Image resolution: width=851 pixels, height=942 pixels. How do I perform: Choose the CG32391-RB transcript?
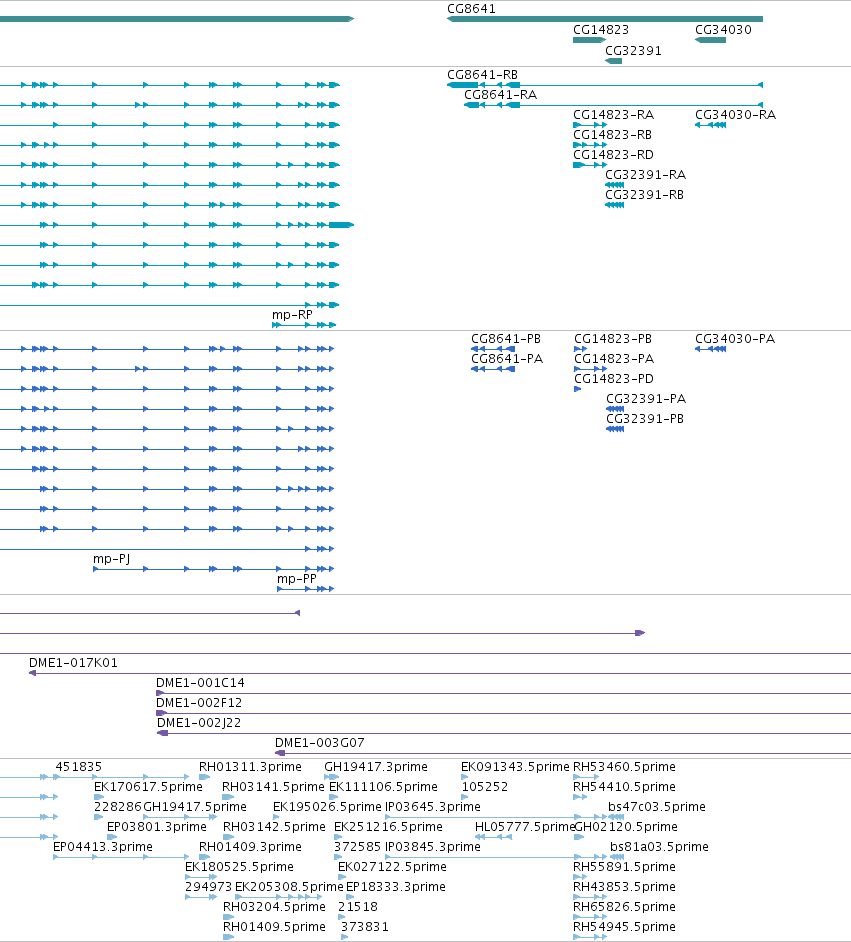click(x=644, y=195)
